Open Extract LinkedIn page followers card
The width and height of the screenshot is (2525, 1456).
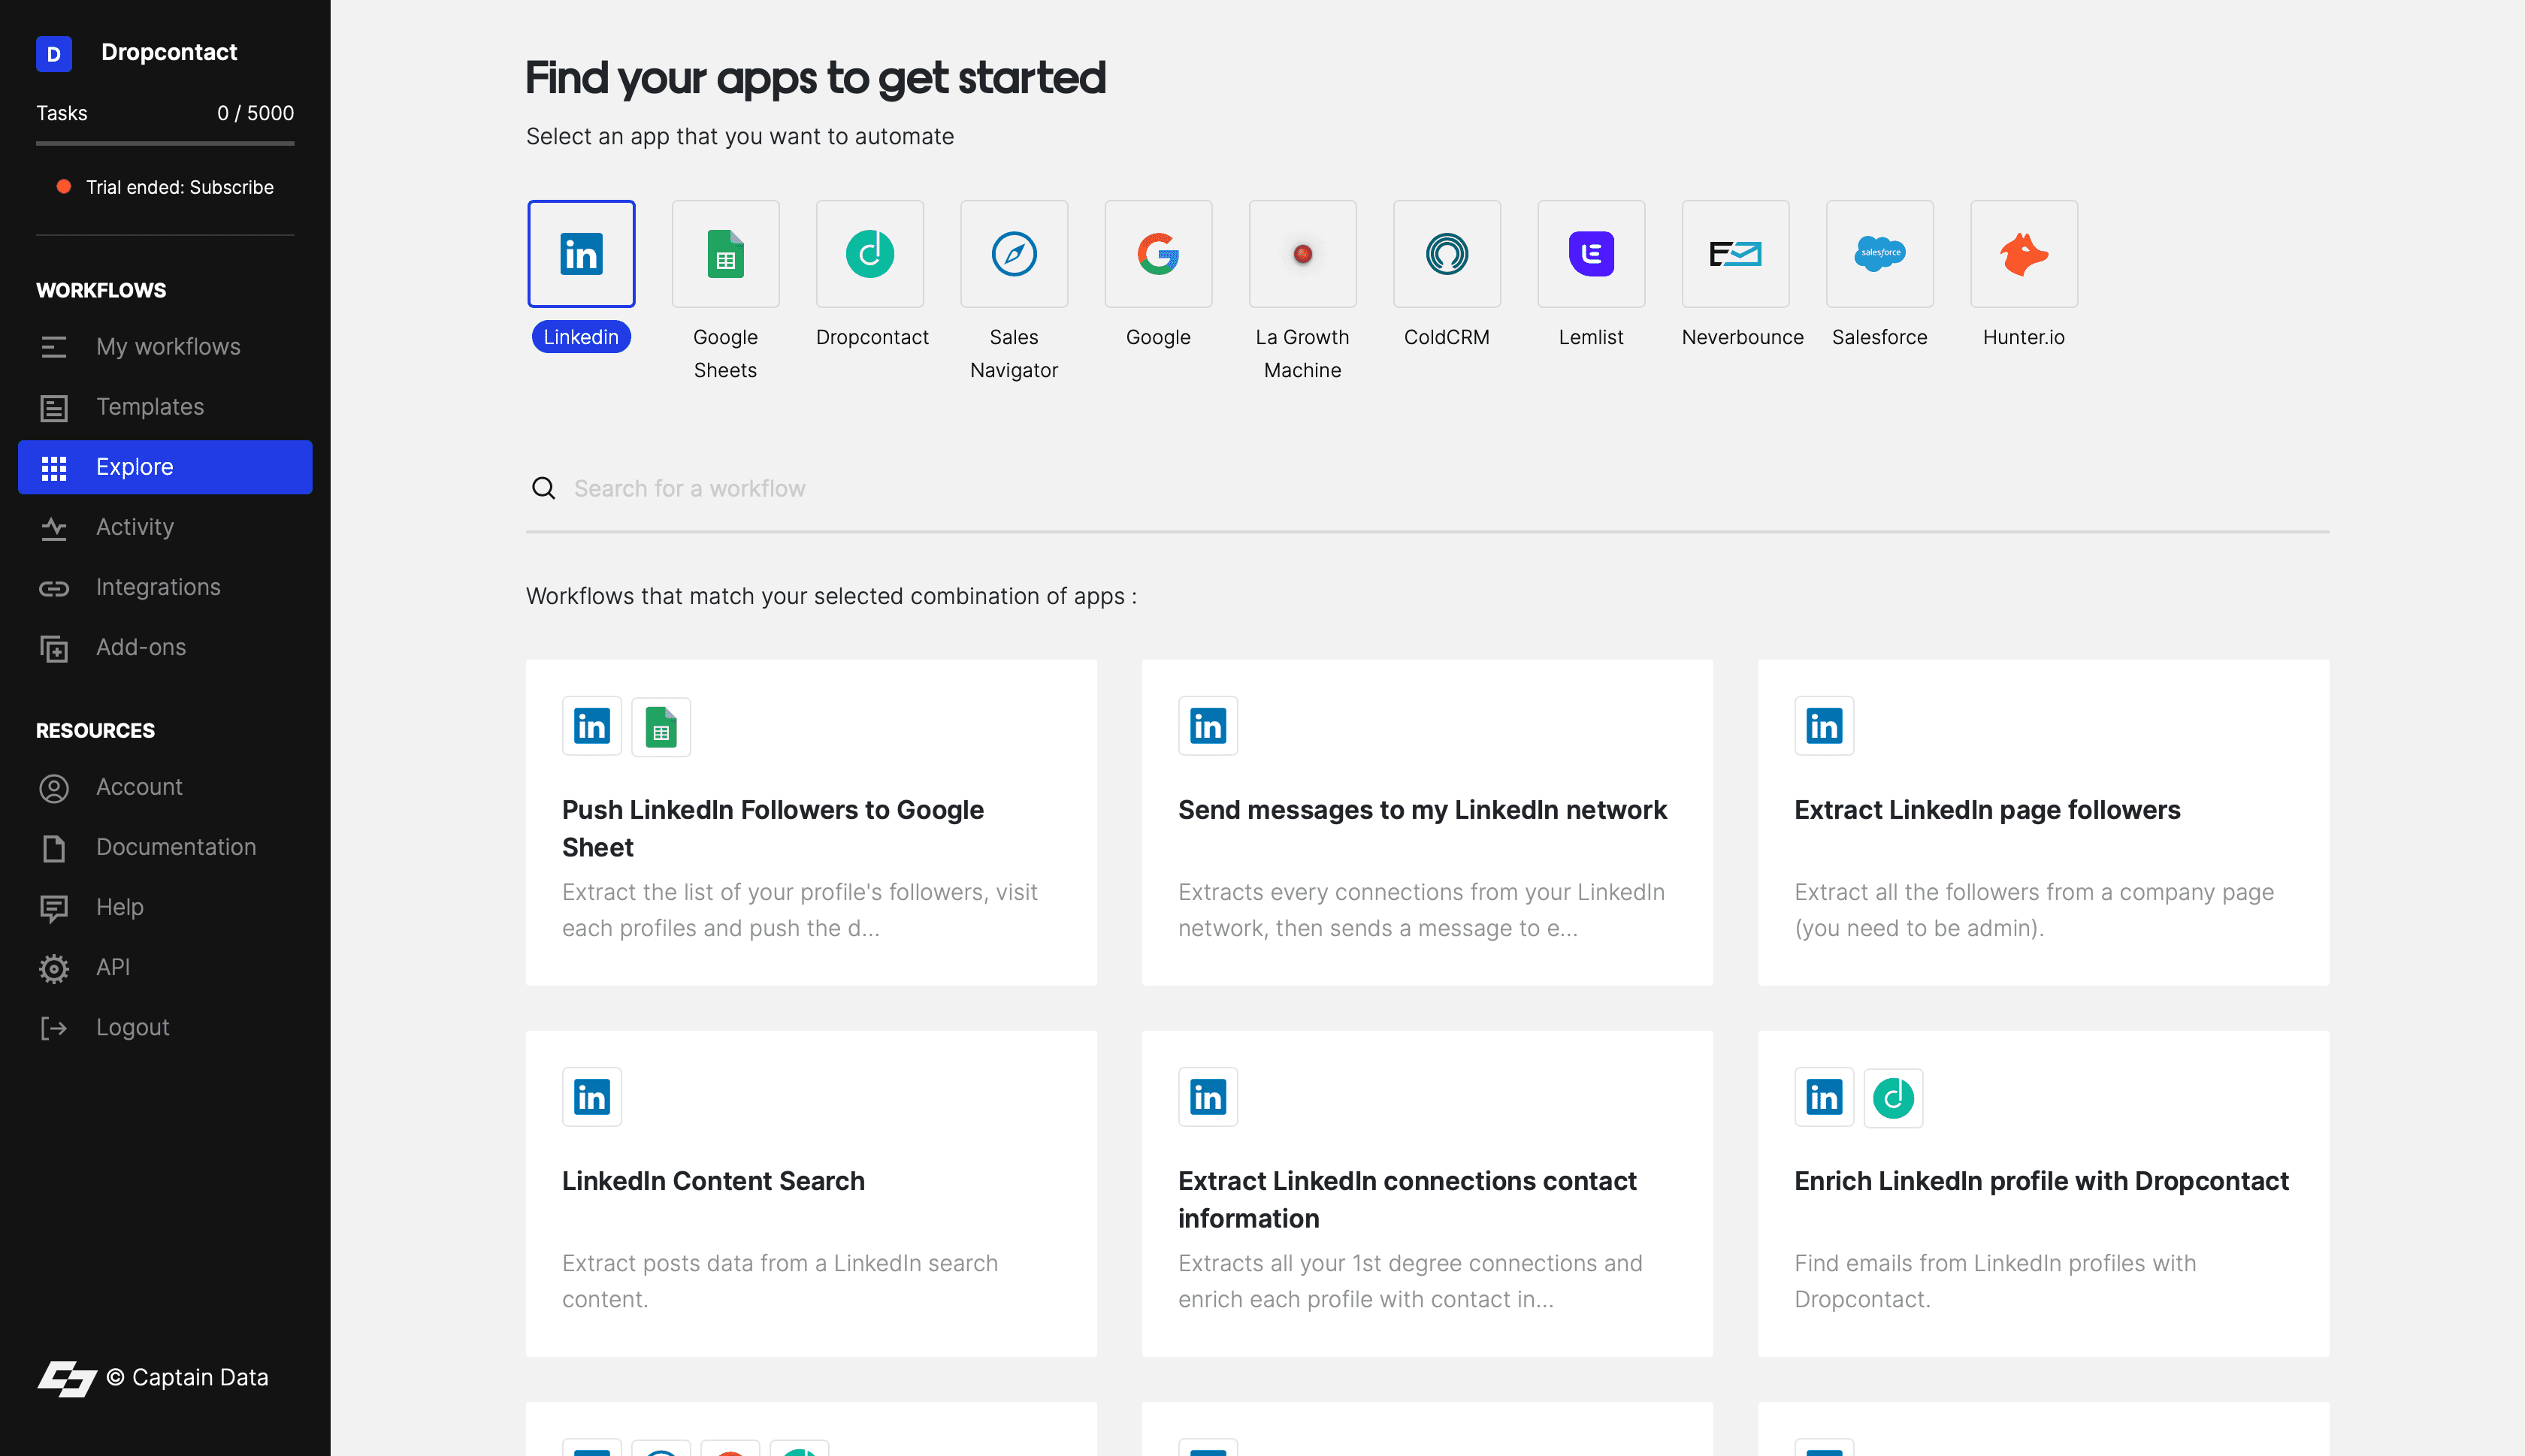(2043, 822)
